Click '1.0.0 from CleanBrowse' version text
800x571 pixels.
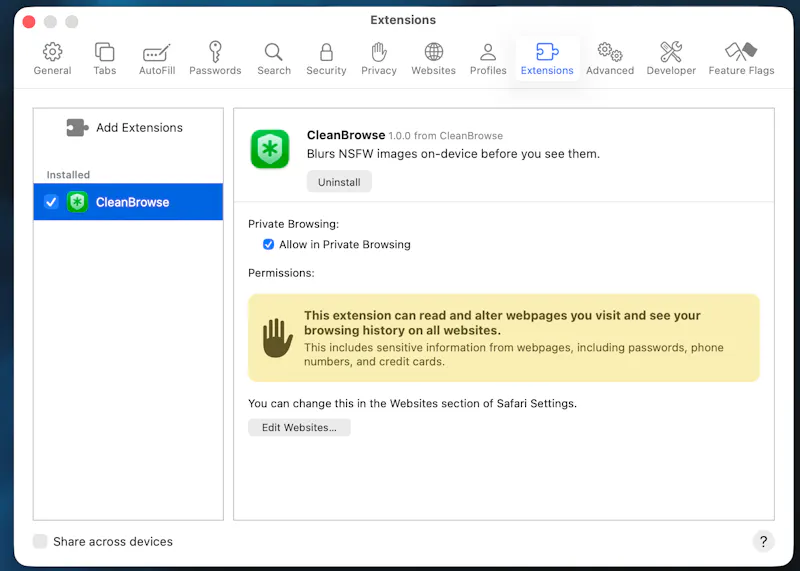pos(445,136)
